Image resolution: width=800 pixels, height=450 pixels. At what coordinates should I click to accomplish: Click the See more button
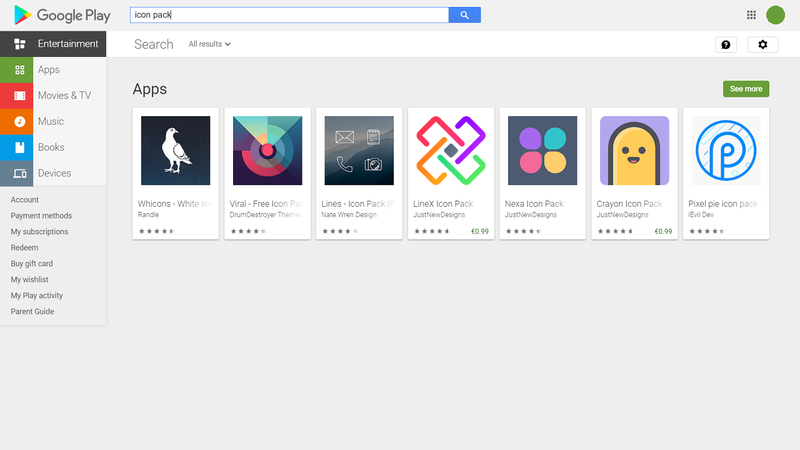click(x=746, y=89)
